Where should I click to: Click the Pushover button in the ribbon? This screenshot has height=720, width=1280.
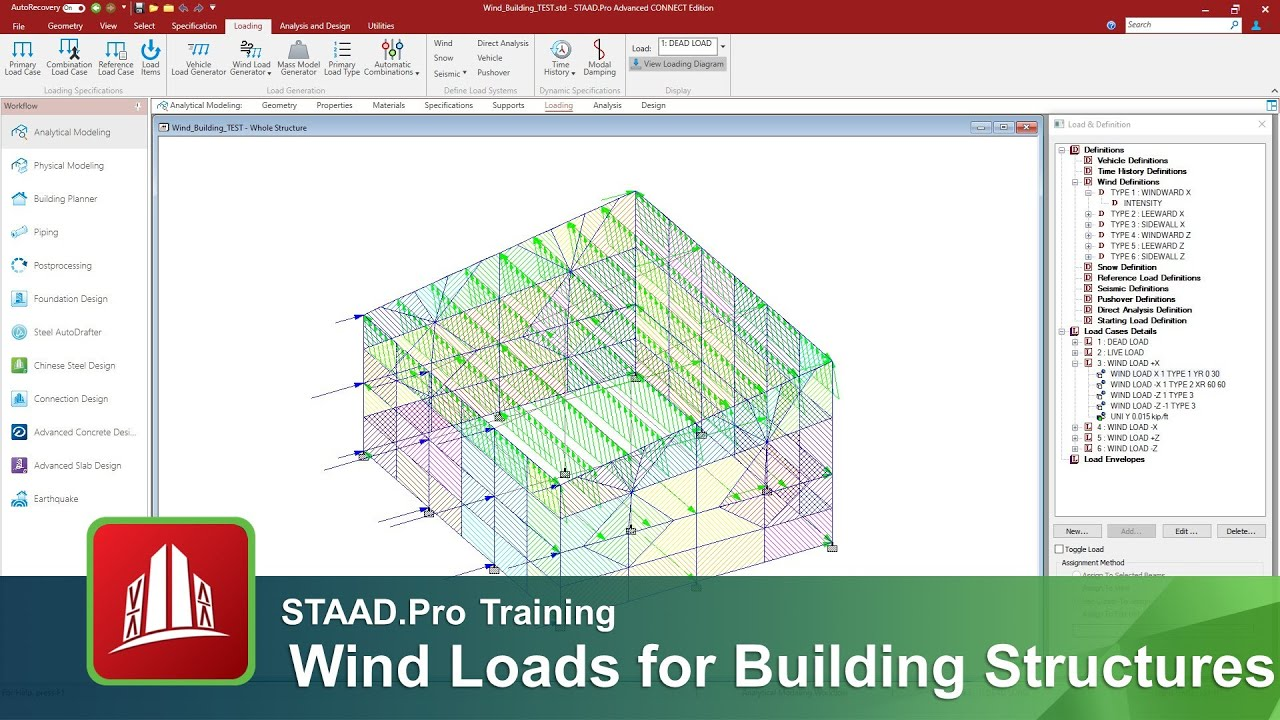click(494, 73)
